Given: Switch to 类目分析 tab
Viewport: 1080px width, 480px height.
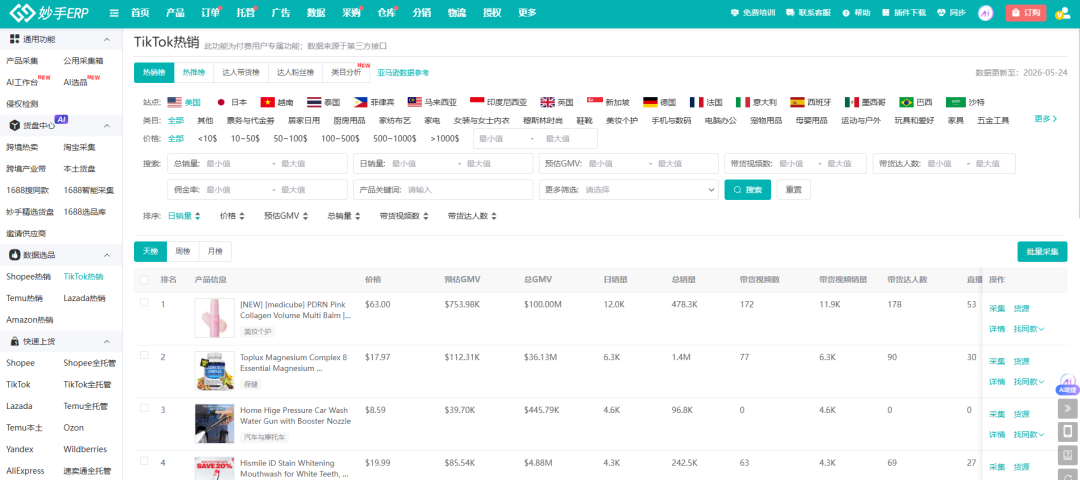Looking at the screenshot, I should tap(346, 72).
